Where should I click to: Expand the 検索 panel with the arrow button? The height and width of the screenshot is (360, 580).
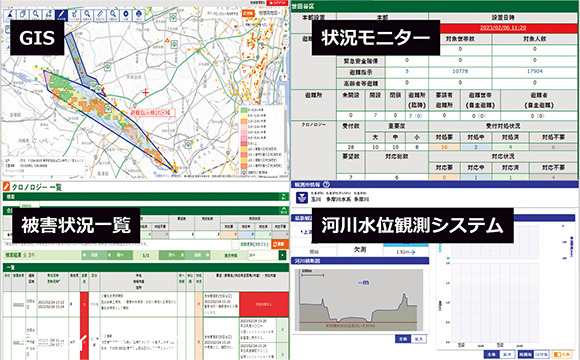pos(284,197)
